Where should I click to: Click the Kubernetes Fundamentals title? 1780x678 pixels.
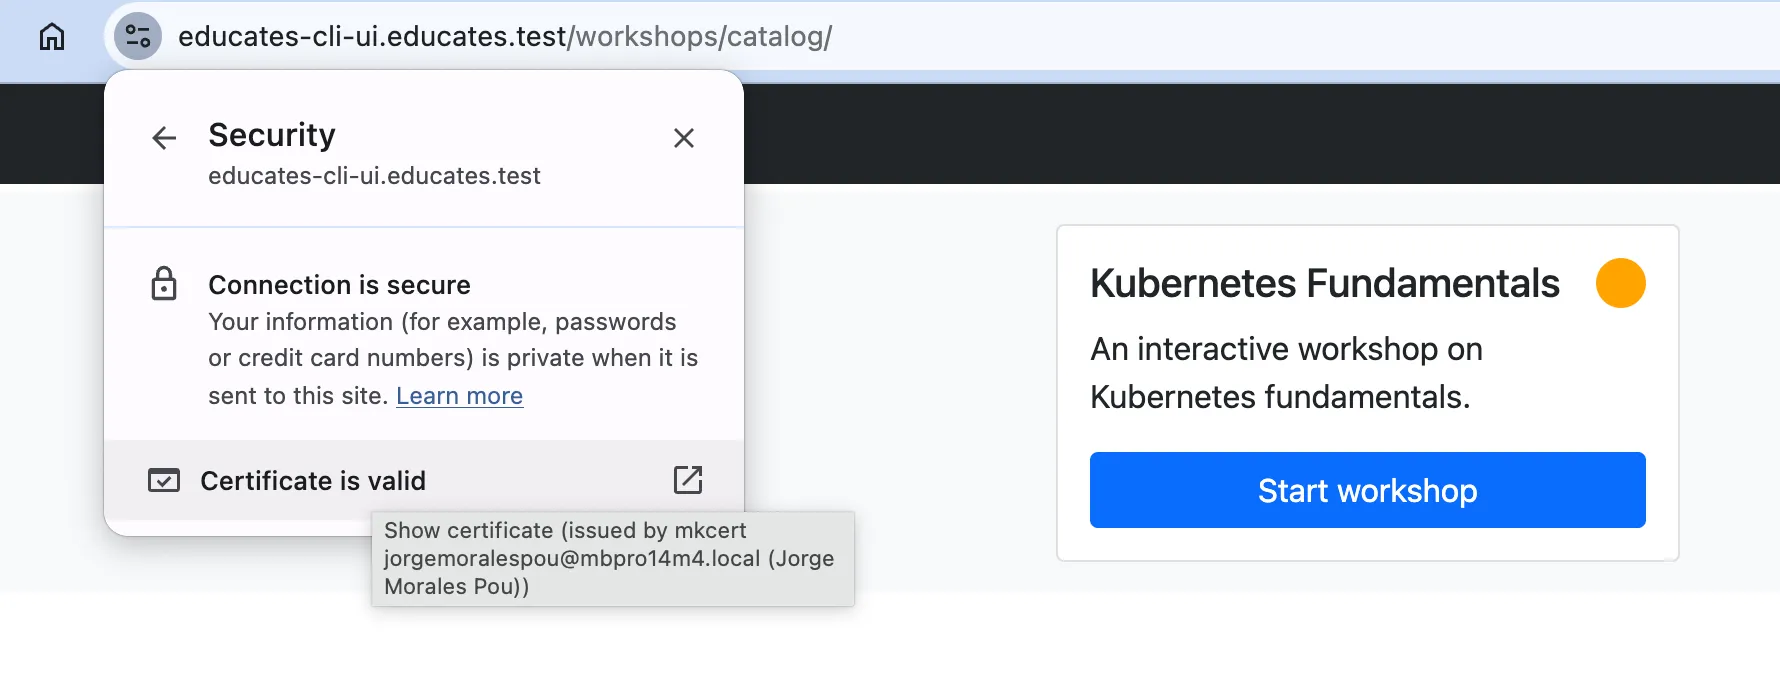pyautogui.click(x=1325, y=284)
